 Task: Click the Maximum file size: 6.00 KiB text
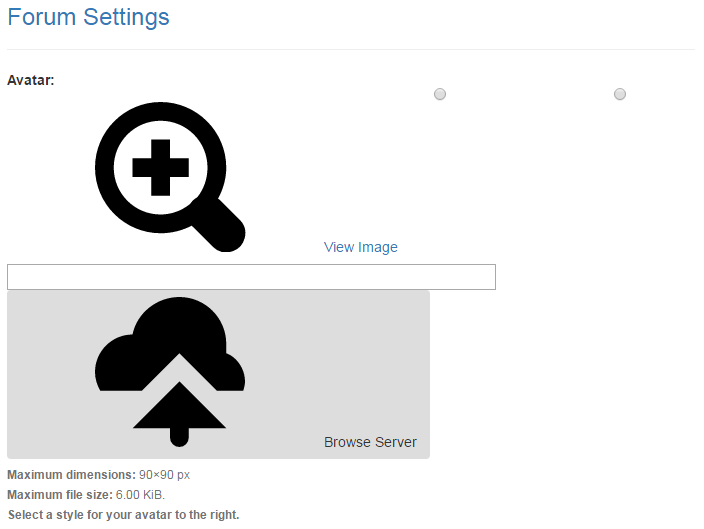pyautogui.click(x=86, y=495)
